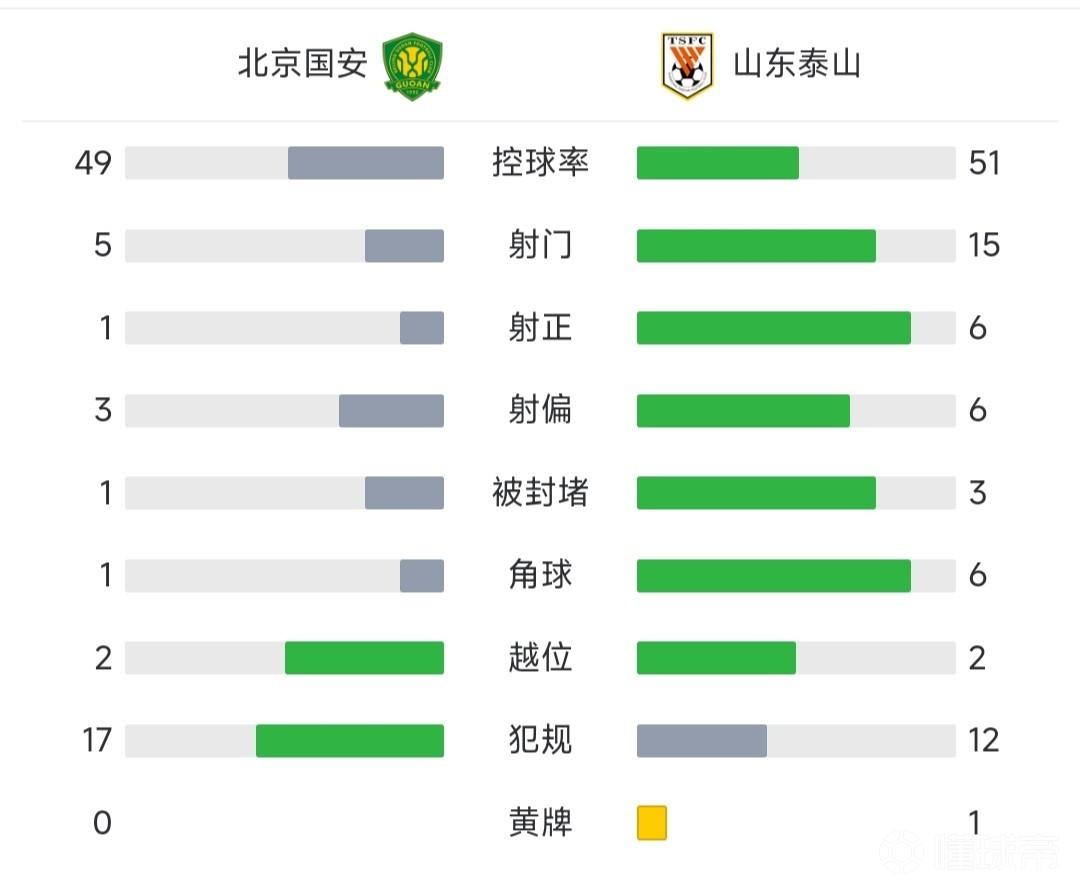
Task: Click the 射正 shots on target label
Action: pos(540,328)
